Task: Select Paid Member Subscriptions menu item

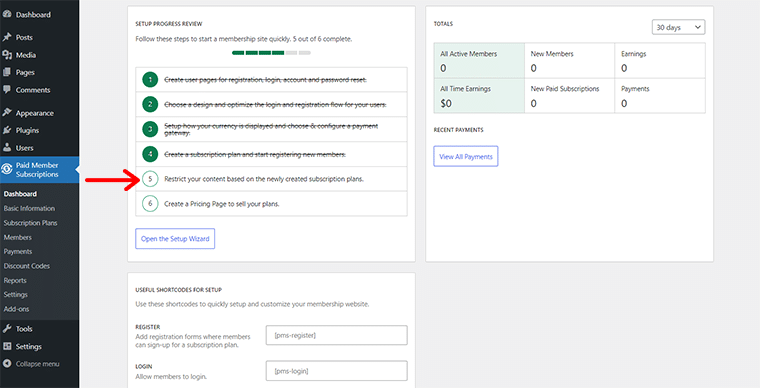Action: (39, 170)
